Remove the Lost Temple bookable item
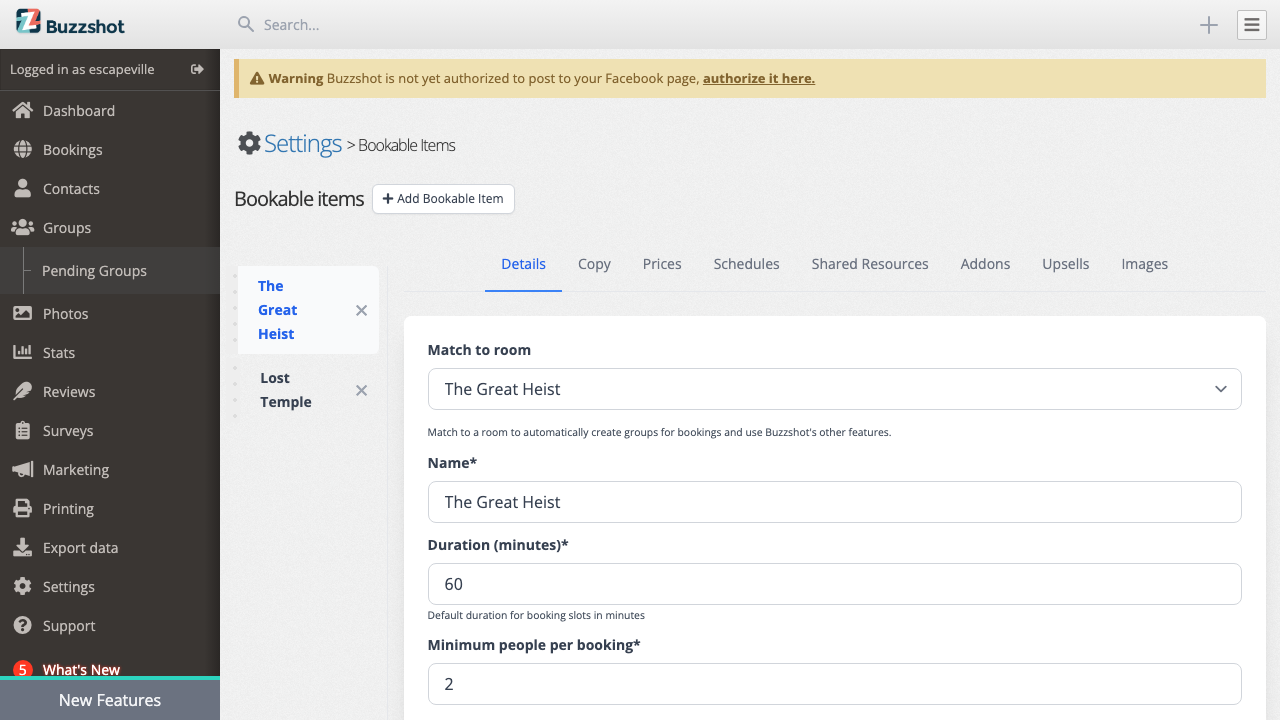The width and height of the screenshot is (1280, 720). click(361, 390)
